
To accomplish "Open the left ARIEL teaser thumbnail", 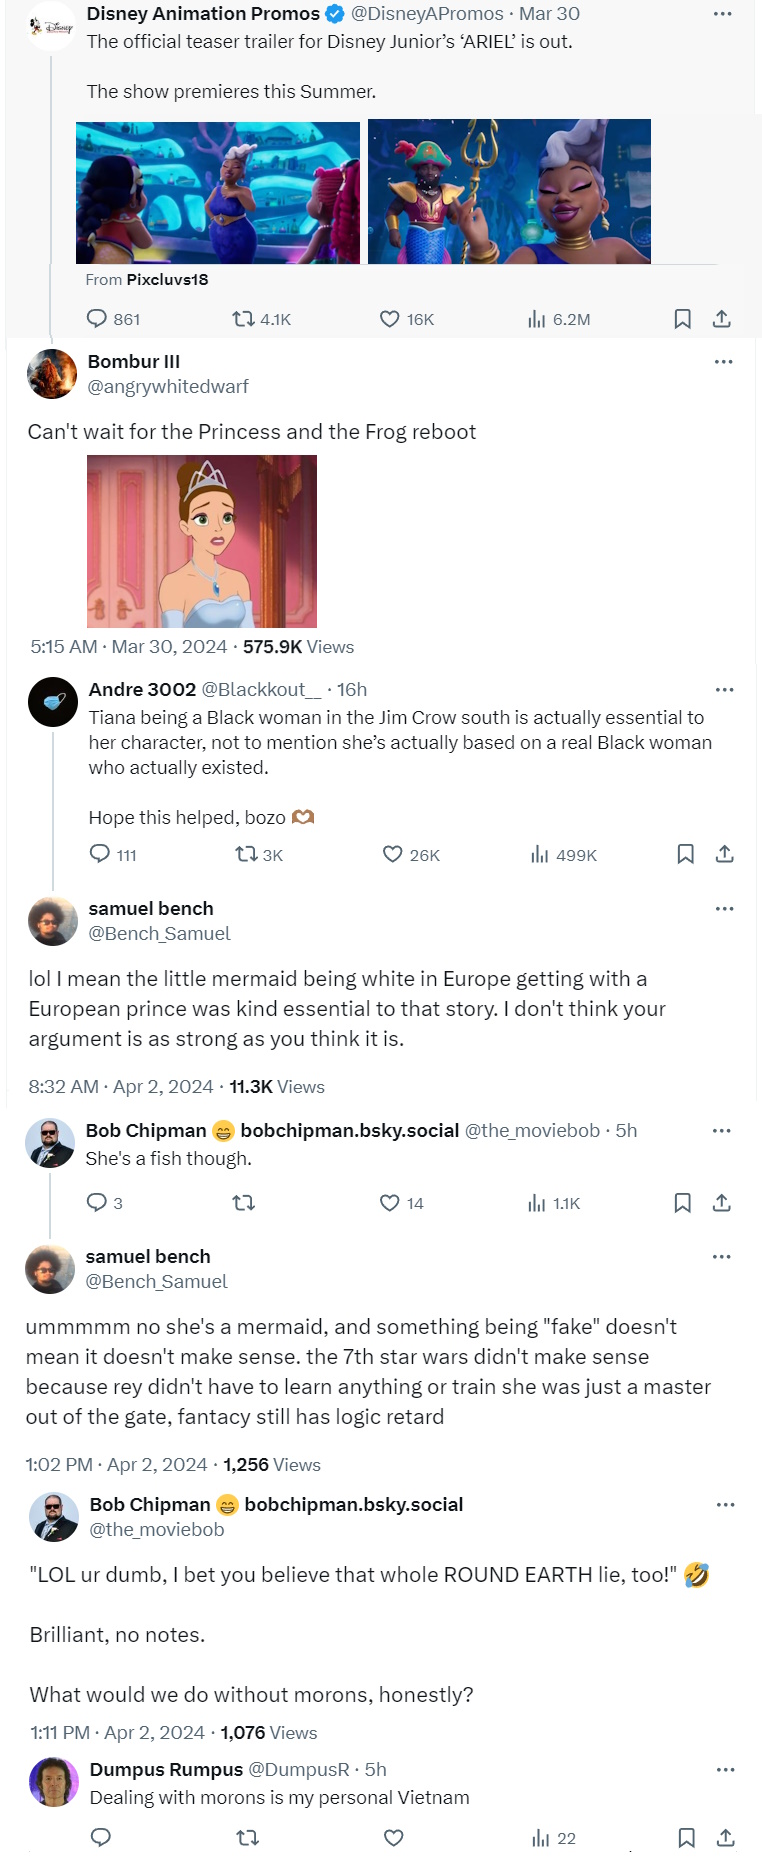I will coord(218,192).
